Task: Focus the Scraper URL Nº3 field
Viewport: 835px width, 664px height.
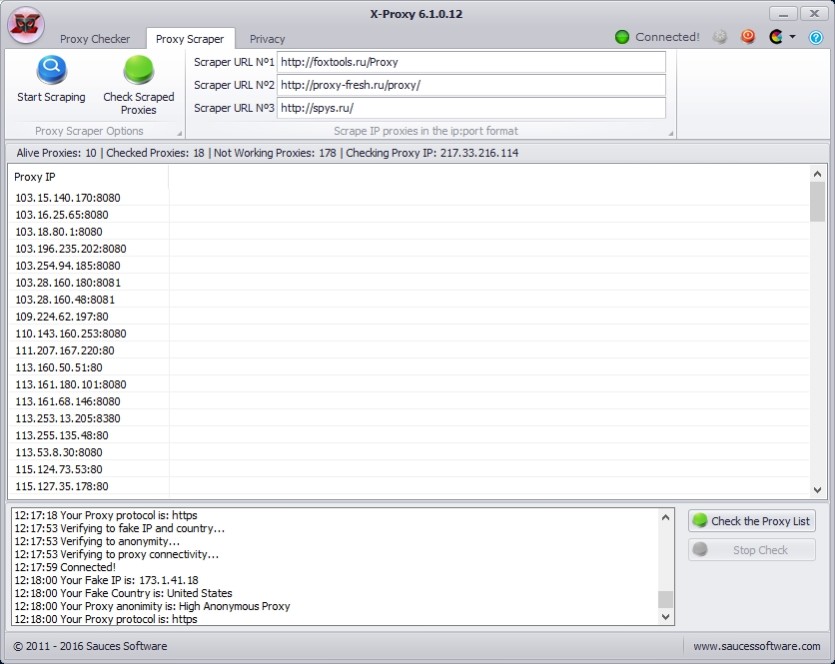Action: 471,108
